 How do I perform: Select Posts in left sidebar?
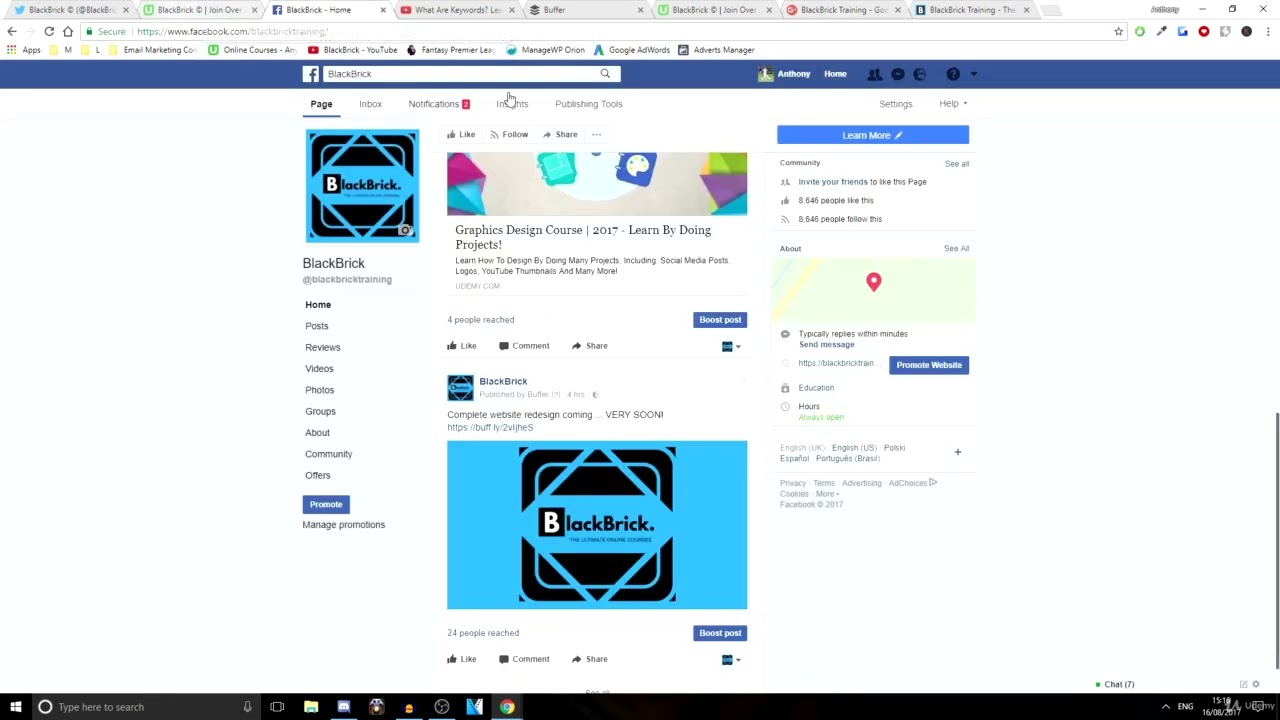coord(317,326)
